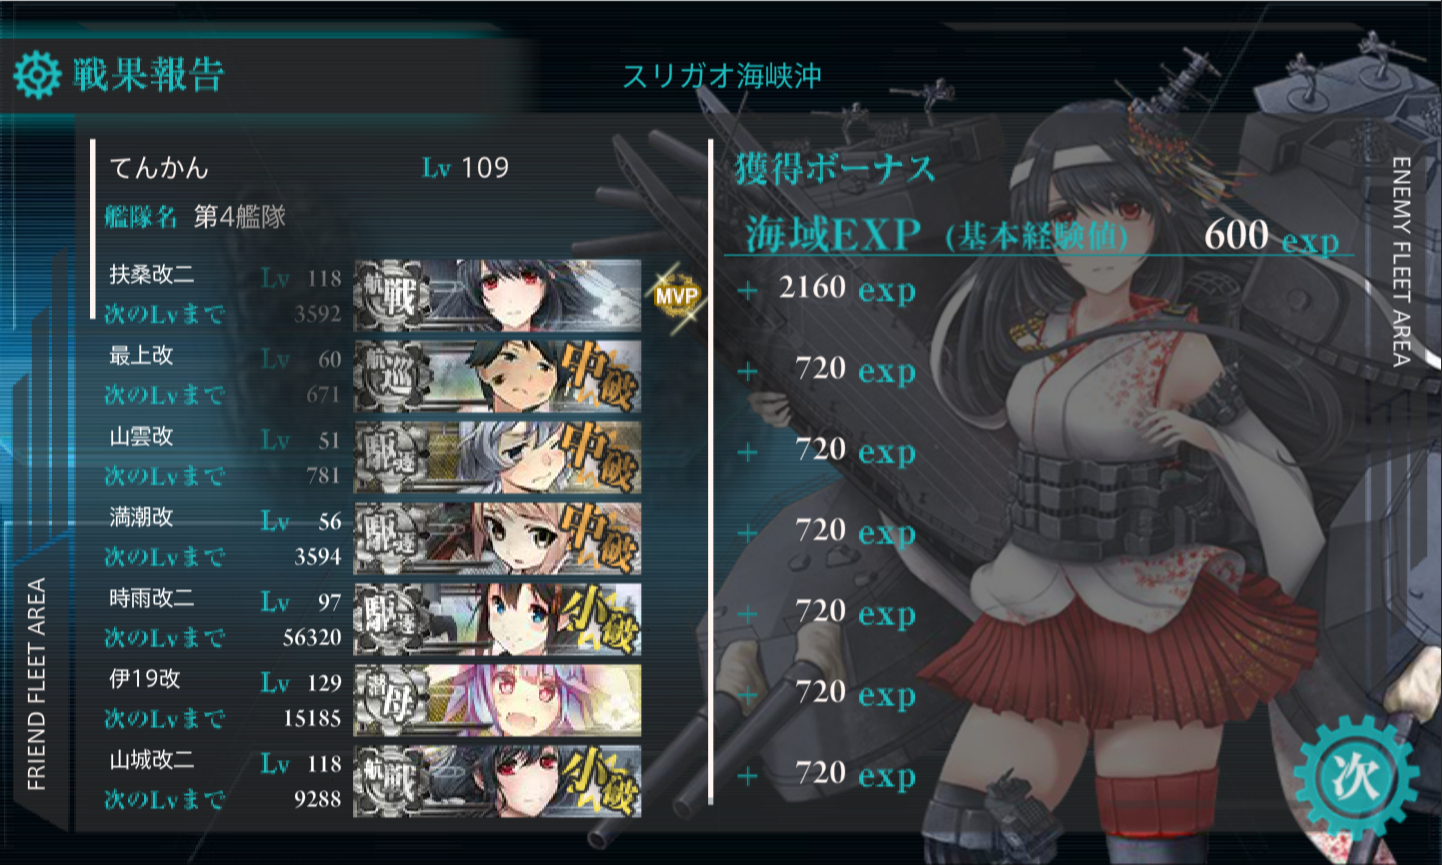Select the 山雲改 destroyer portrait banner
Image resolution: width=1442 pixels, height=865 pixels.
click(498, 458)
